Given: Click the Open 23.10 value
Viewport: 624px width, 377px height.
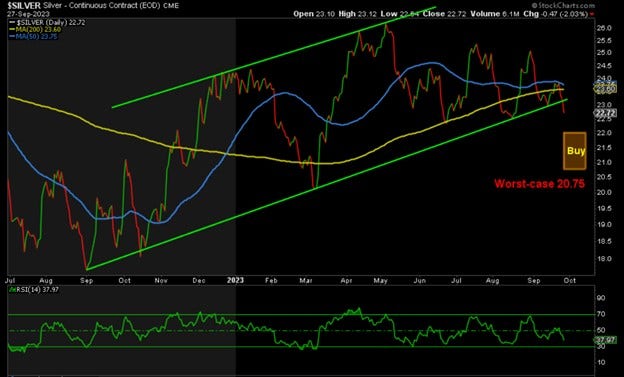Looking at the screenshot, I should 314,14.
